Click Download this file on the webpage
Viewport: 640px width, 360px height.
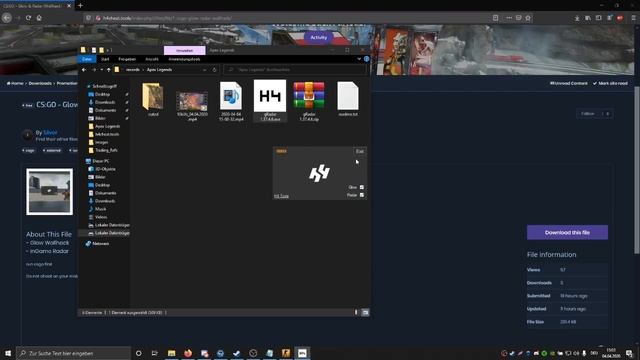(567, 232)
